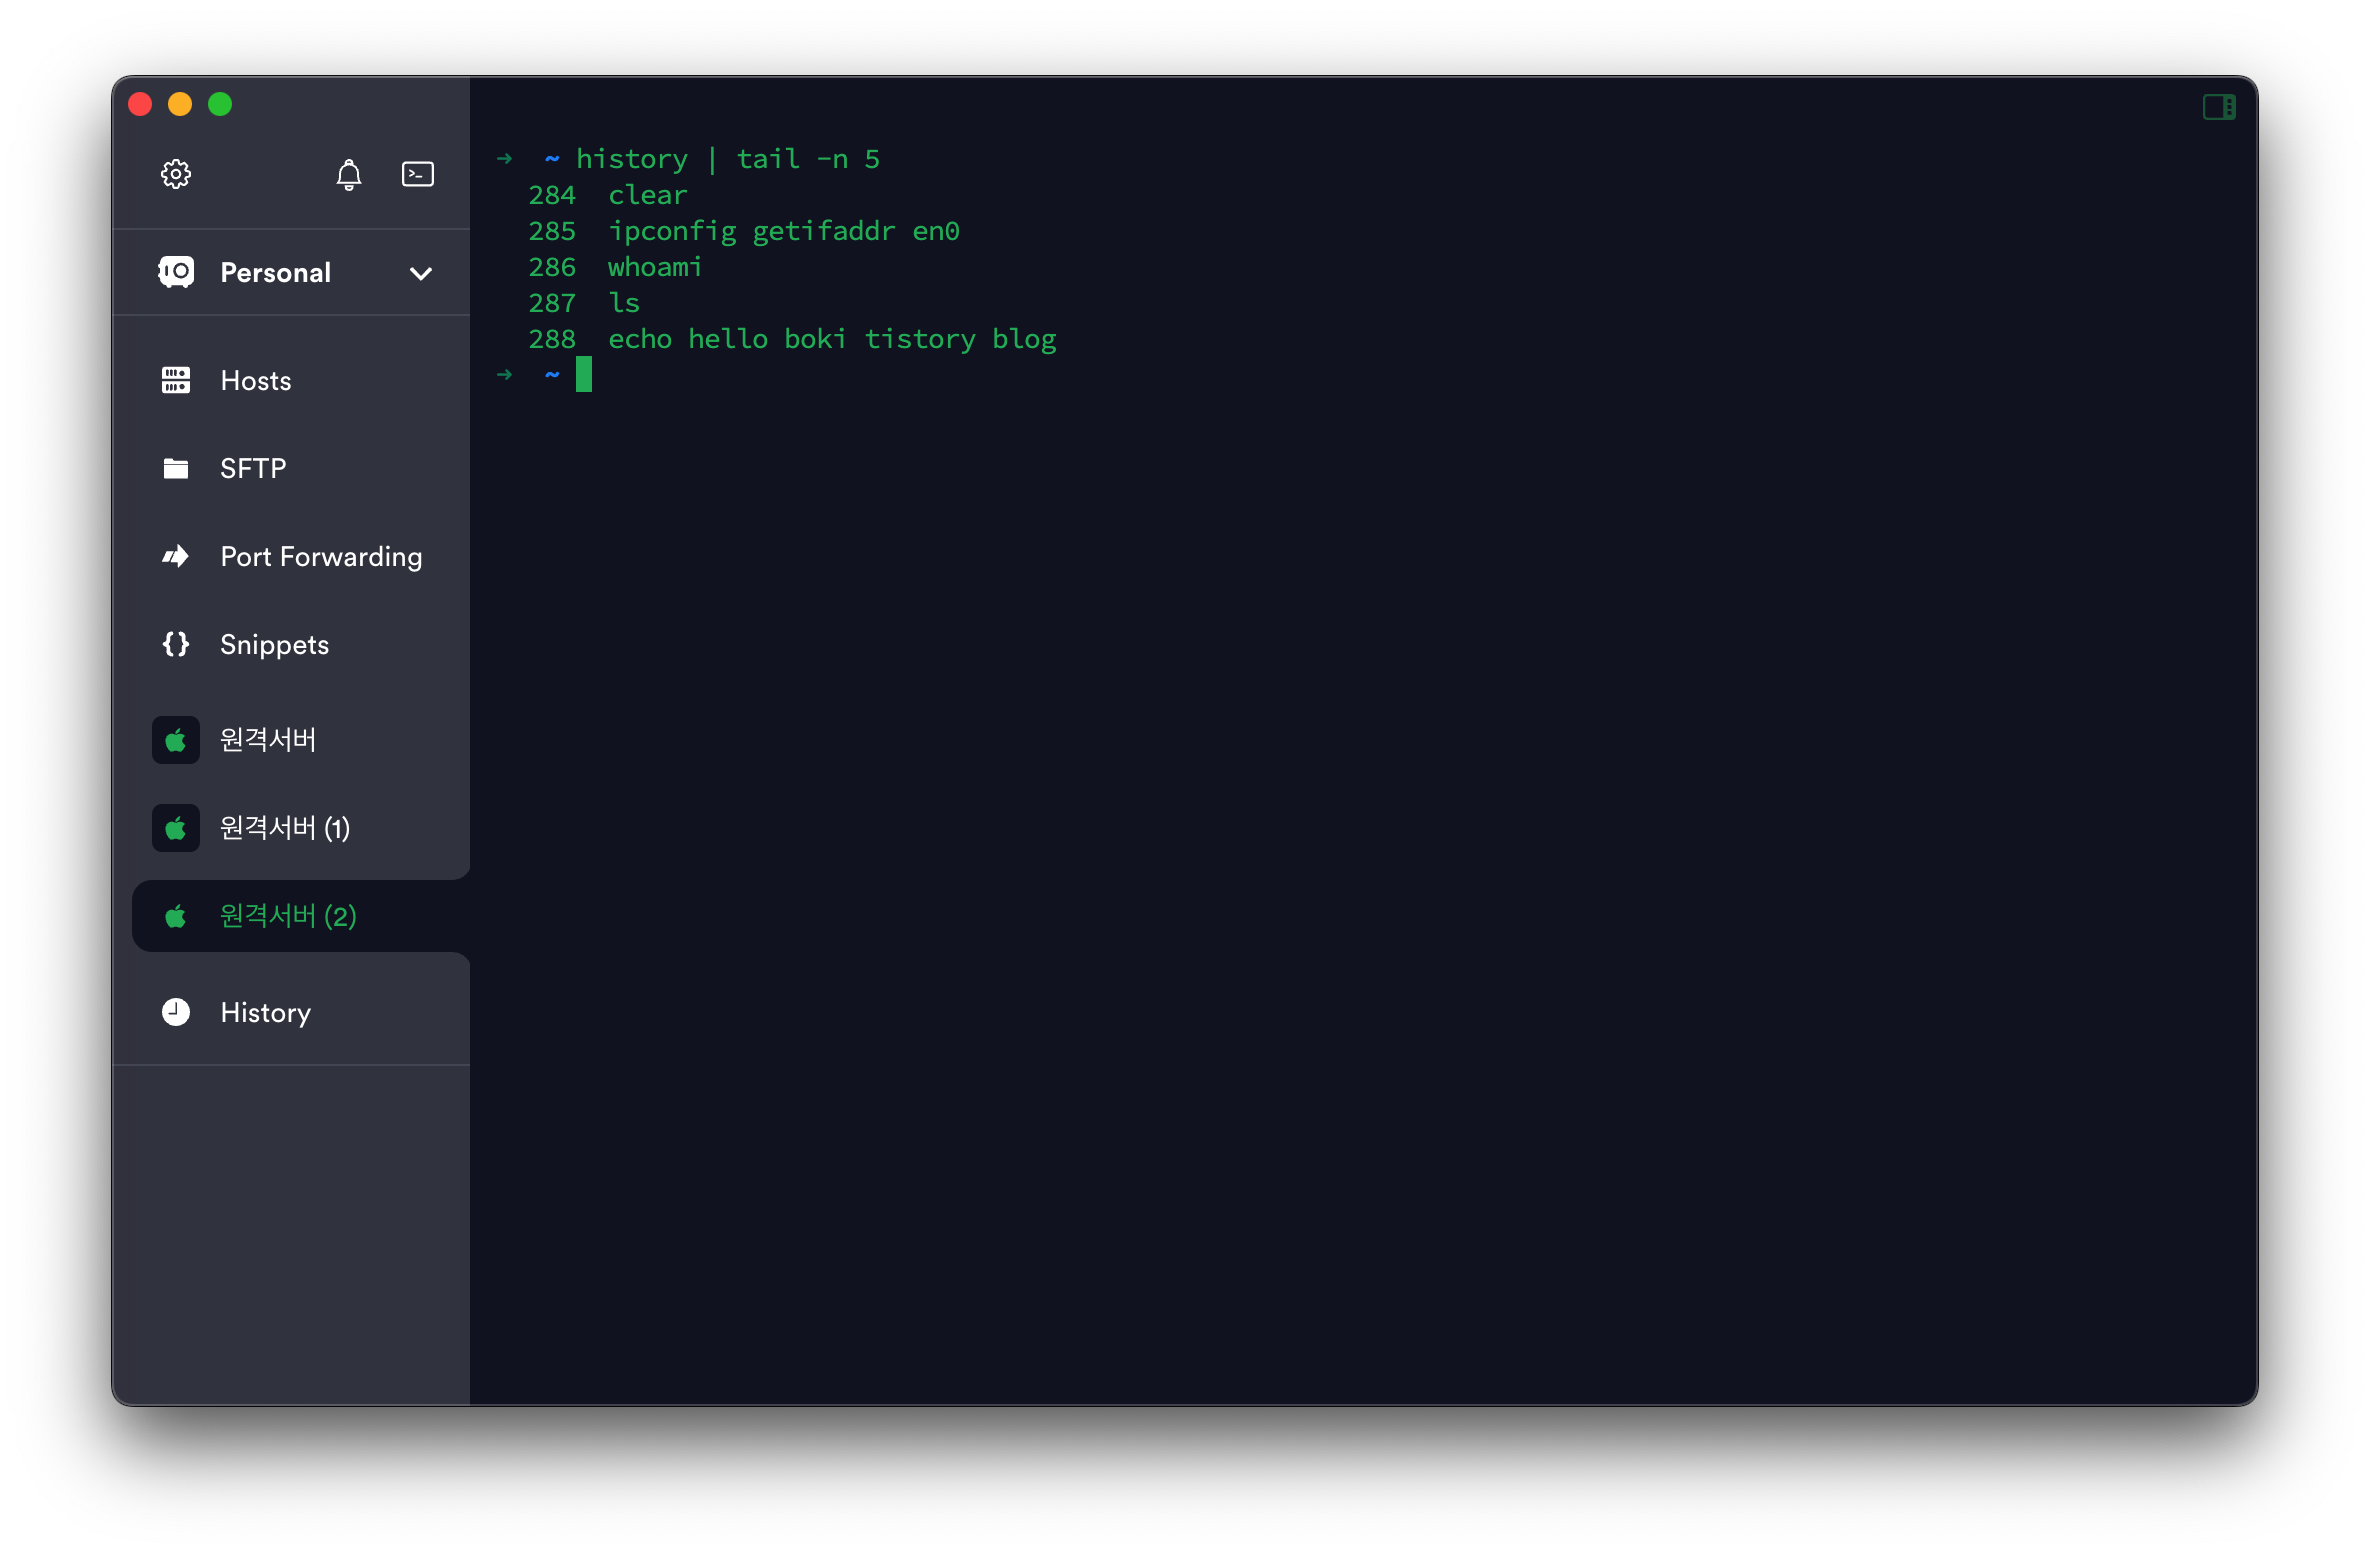Click the Port Forwarding arrows icon
This screenshot has height=1554, width=2370.
(176, 556)
